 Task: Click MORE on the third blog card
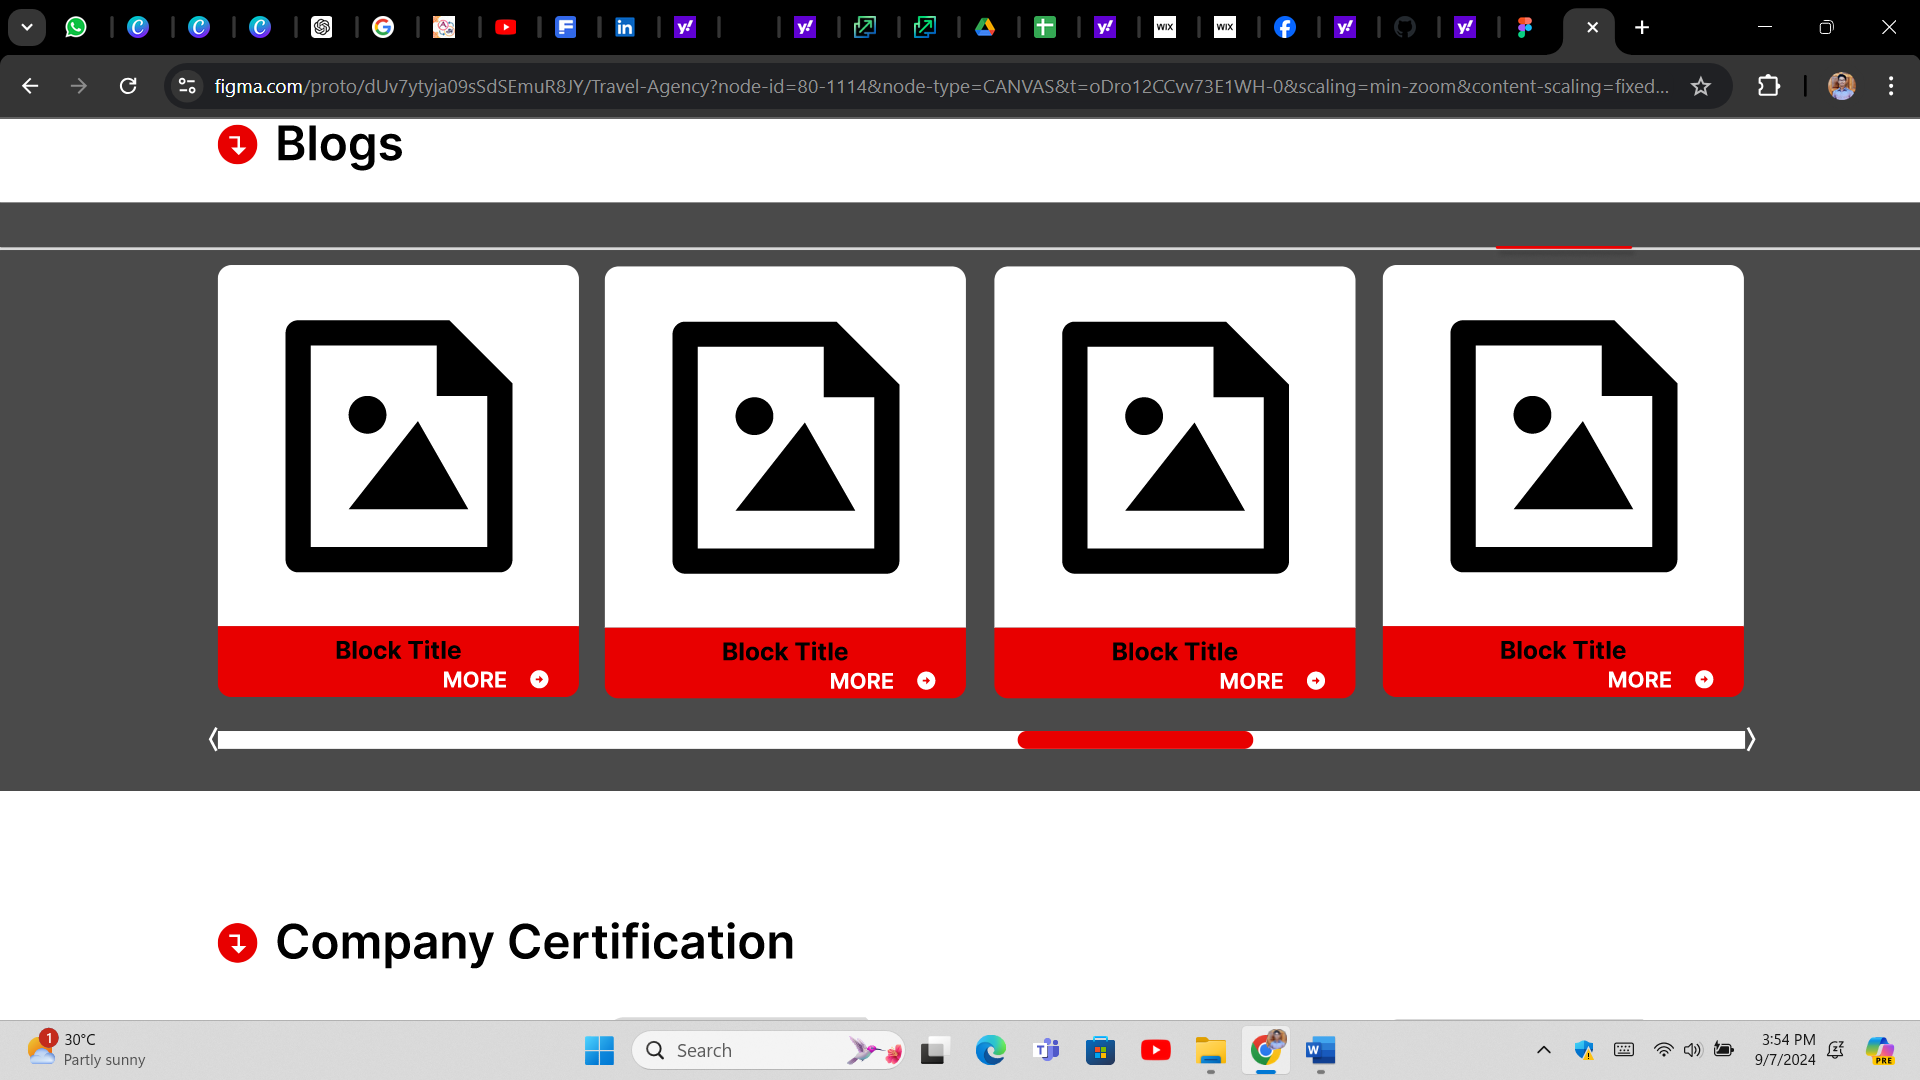pos(1250,681)
